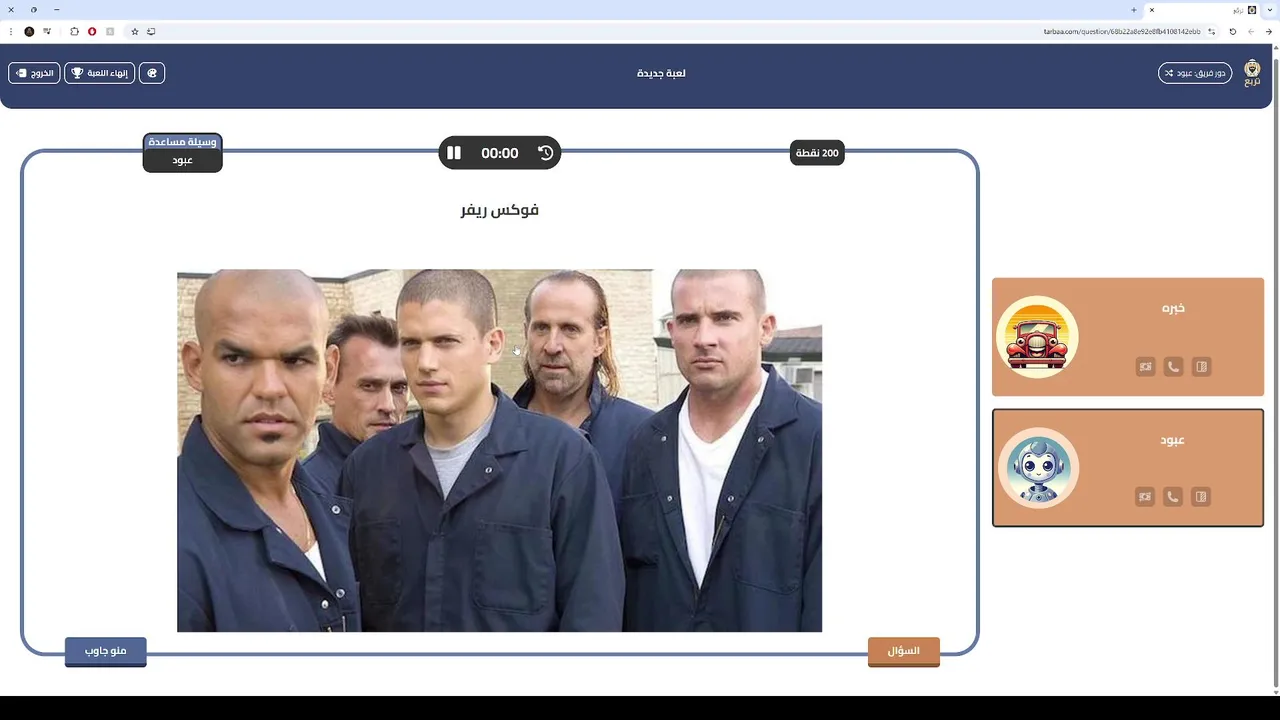This screenshot has height=720, width=1280.
Task: Click the gray square extension icon
Action: click(110, 32)
